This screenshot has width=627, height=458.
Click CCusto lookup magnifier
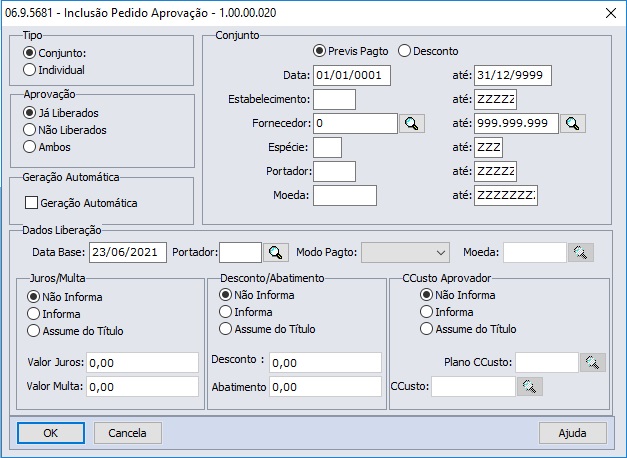pos(529,386)
